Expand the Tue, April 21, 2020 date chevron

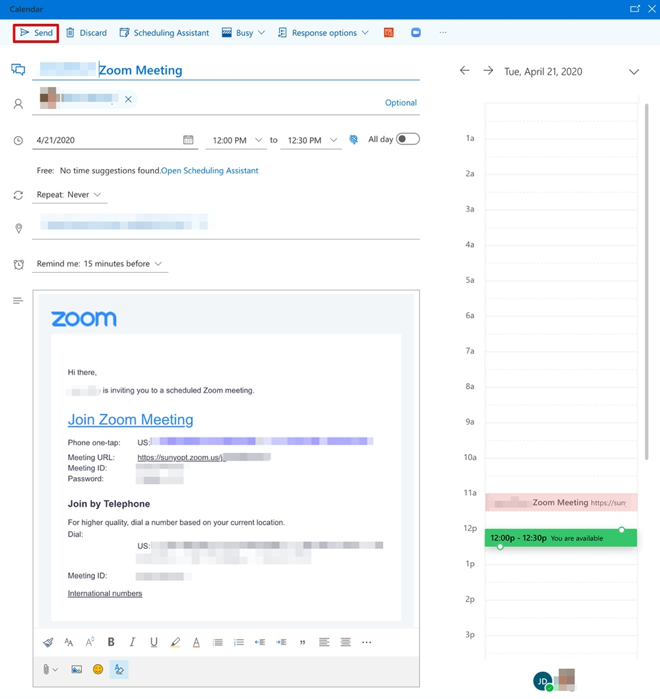point(634,72)
